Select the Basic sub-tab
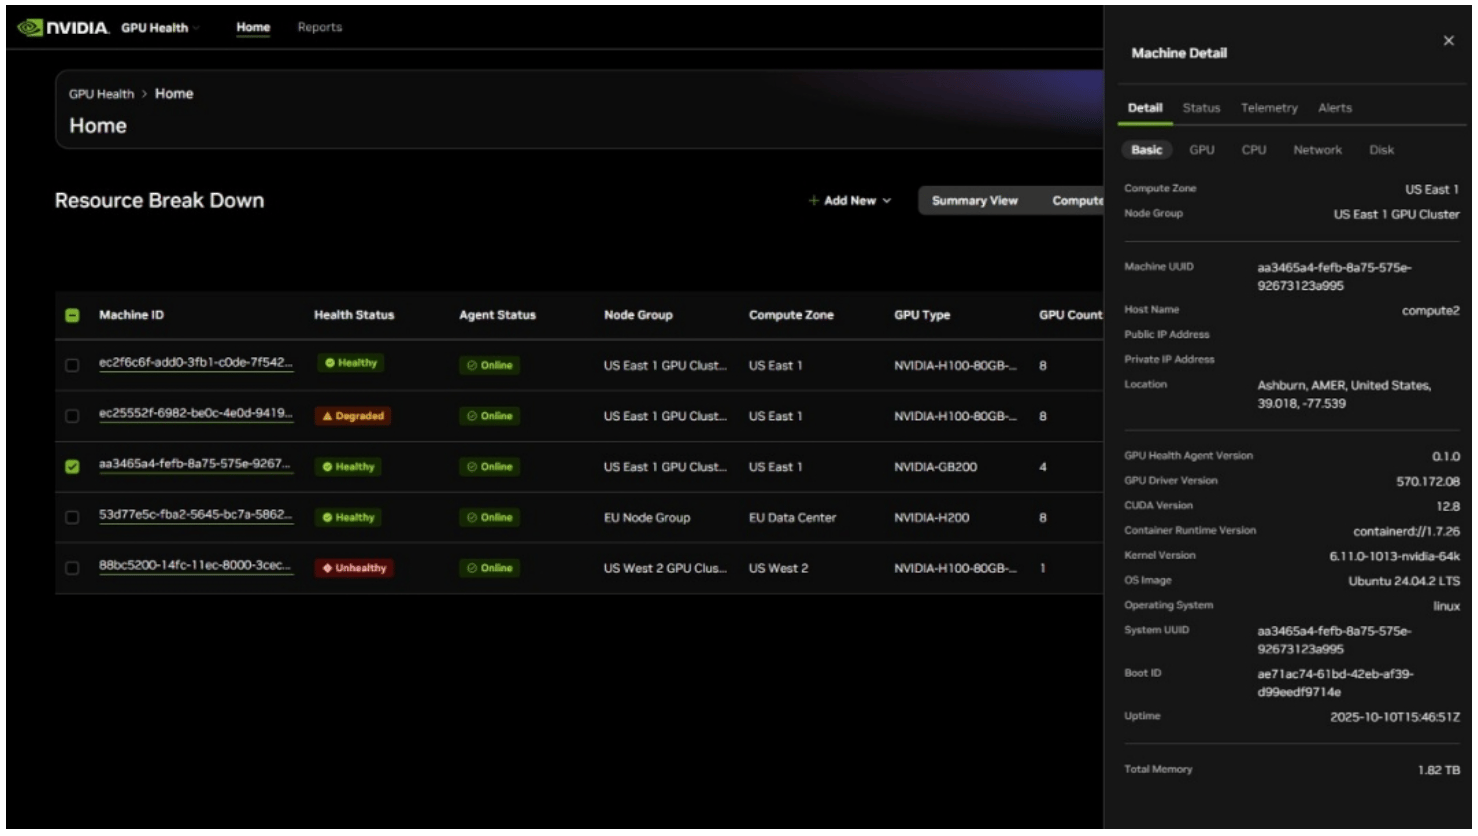1478x836 pixels. 1147,150
